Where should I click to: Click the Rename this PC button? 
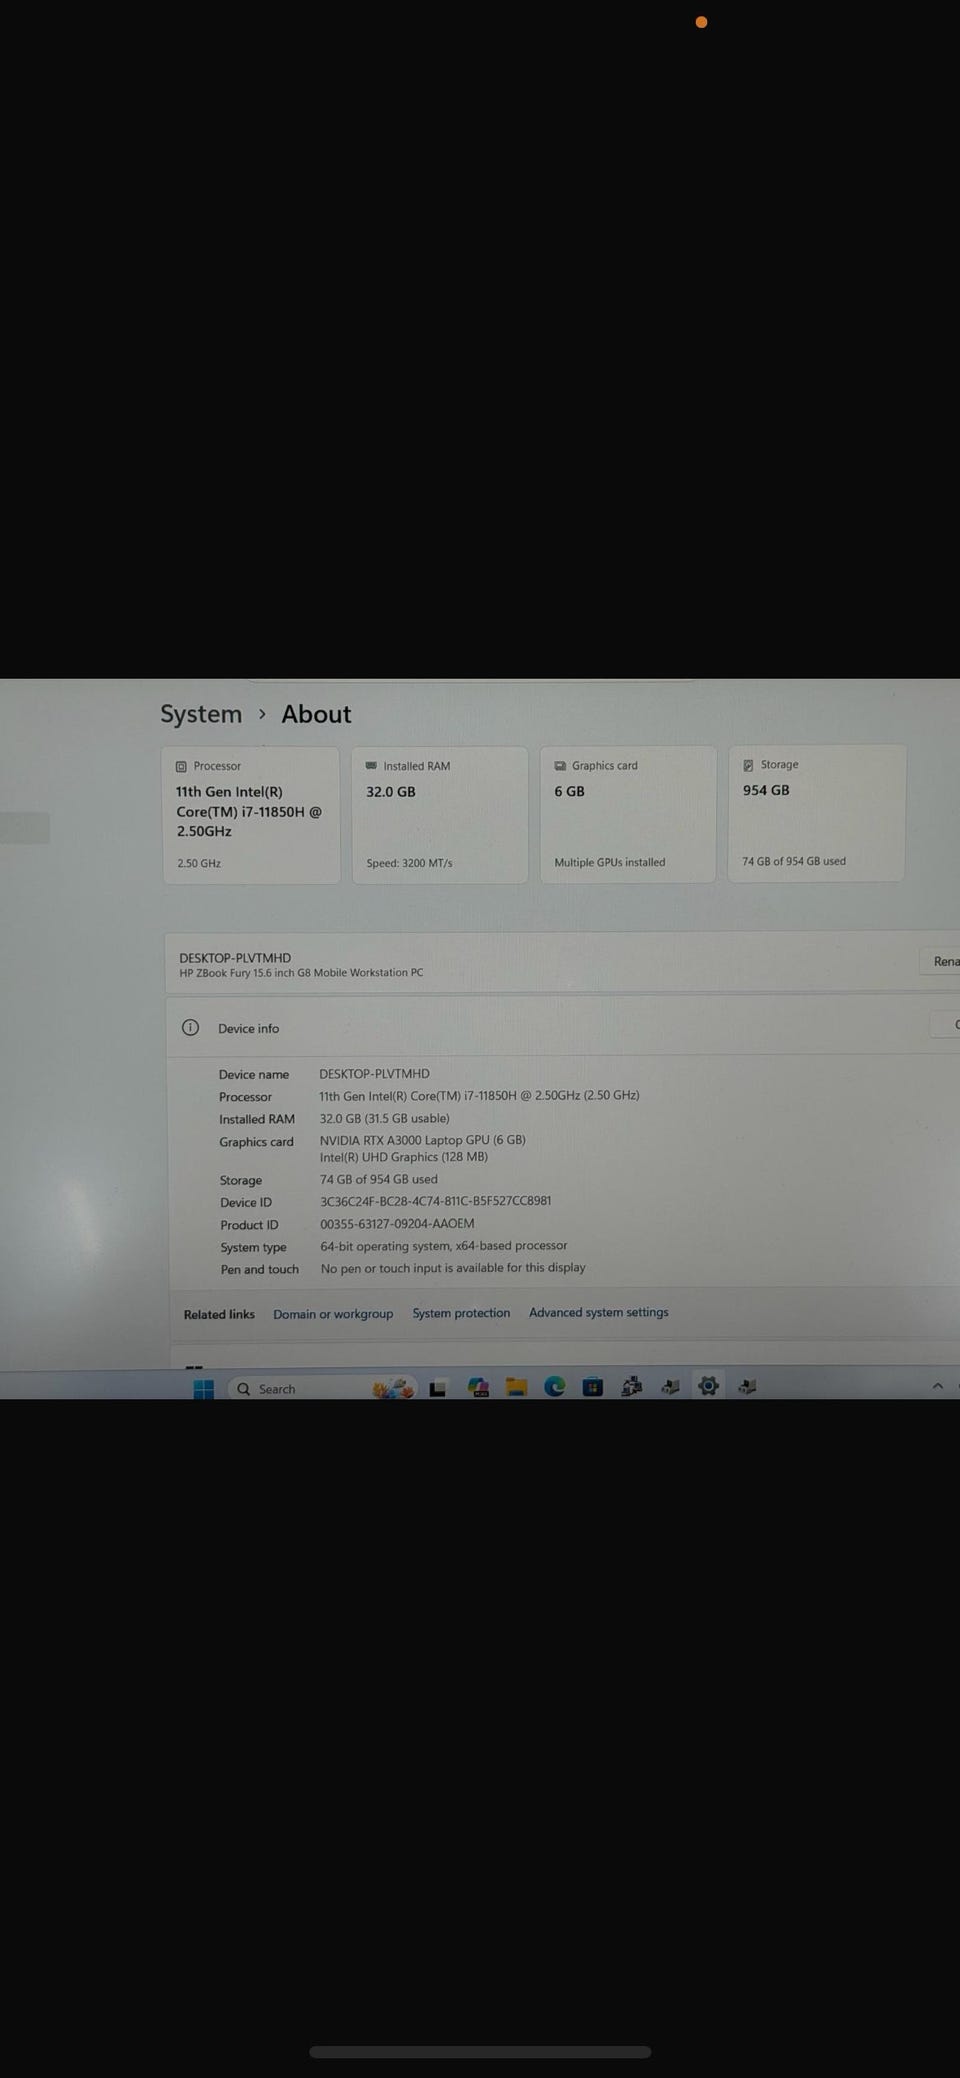[940, 961]
